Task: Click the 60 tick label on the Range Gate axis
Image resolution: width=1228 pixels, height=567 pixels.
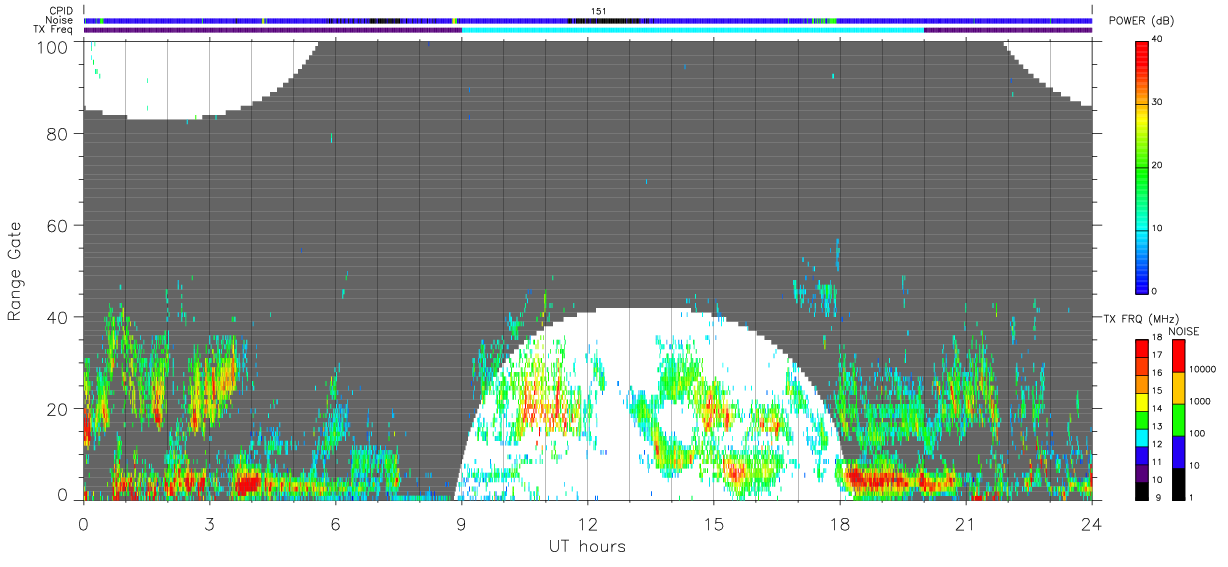Action: coord(59,226)
